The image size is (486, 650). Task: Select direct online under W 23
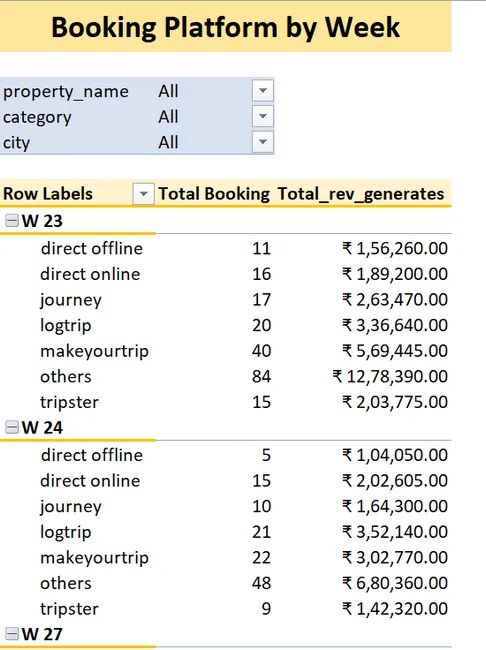[x=90, y=274]
